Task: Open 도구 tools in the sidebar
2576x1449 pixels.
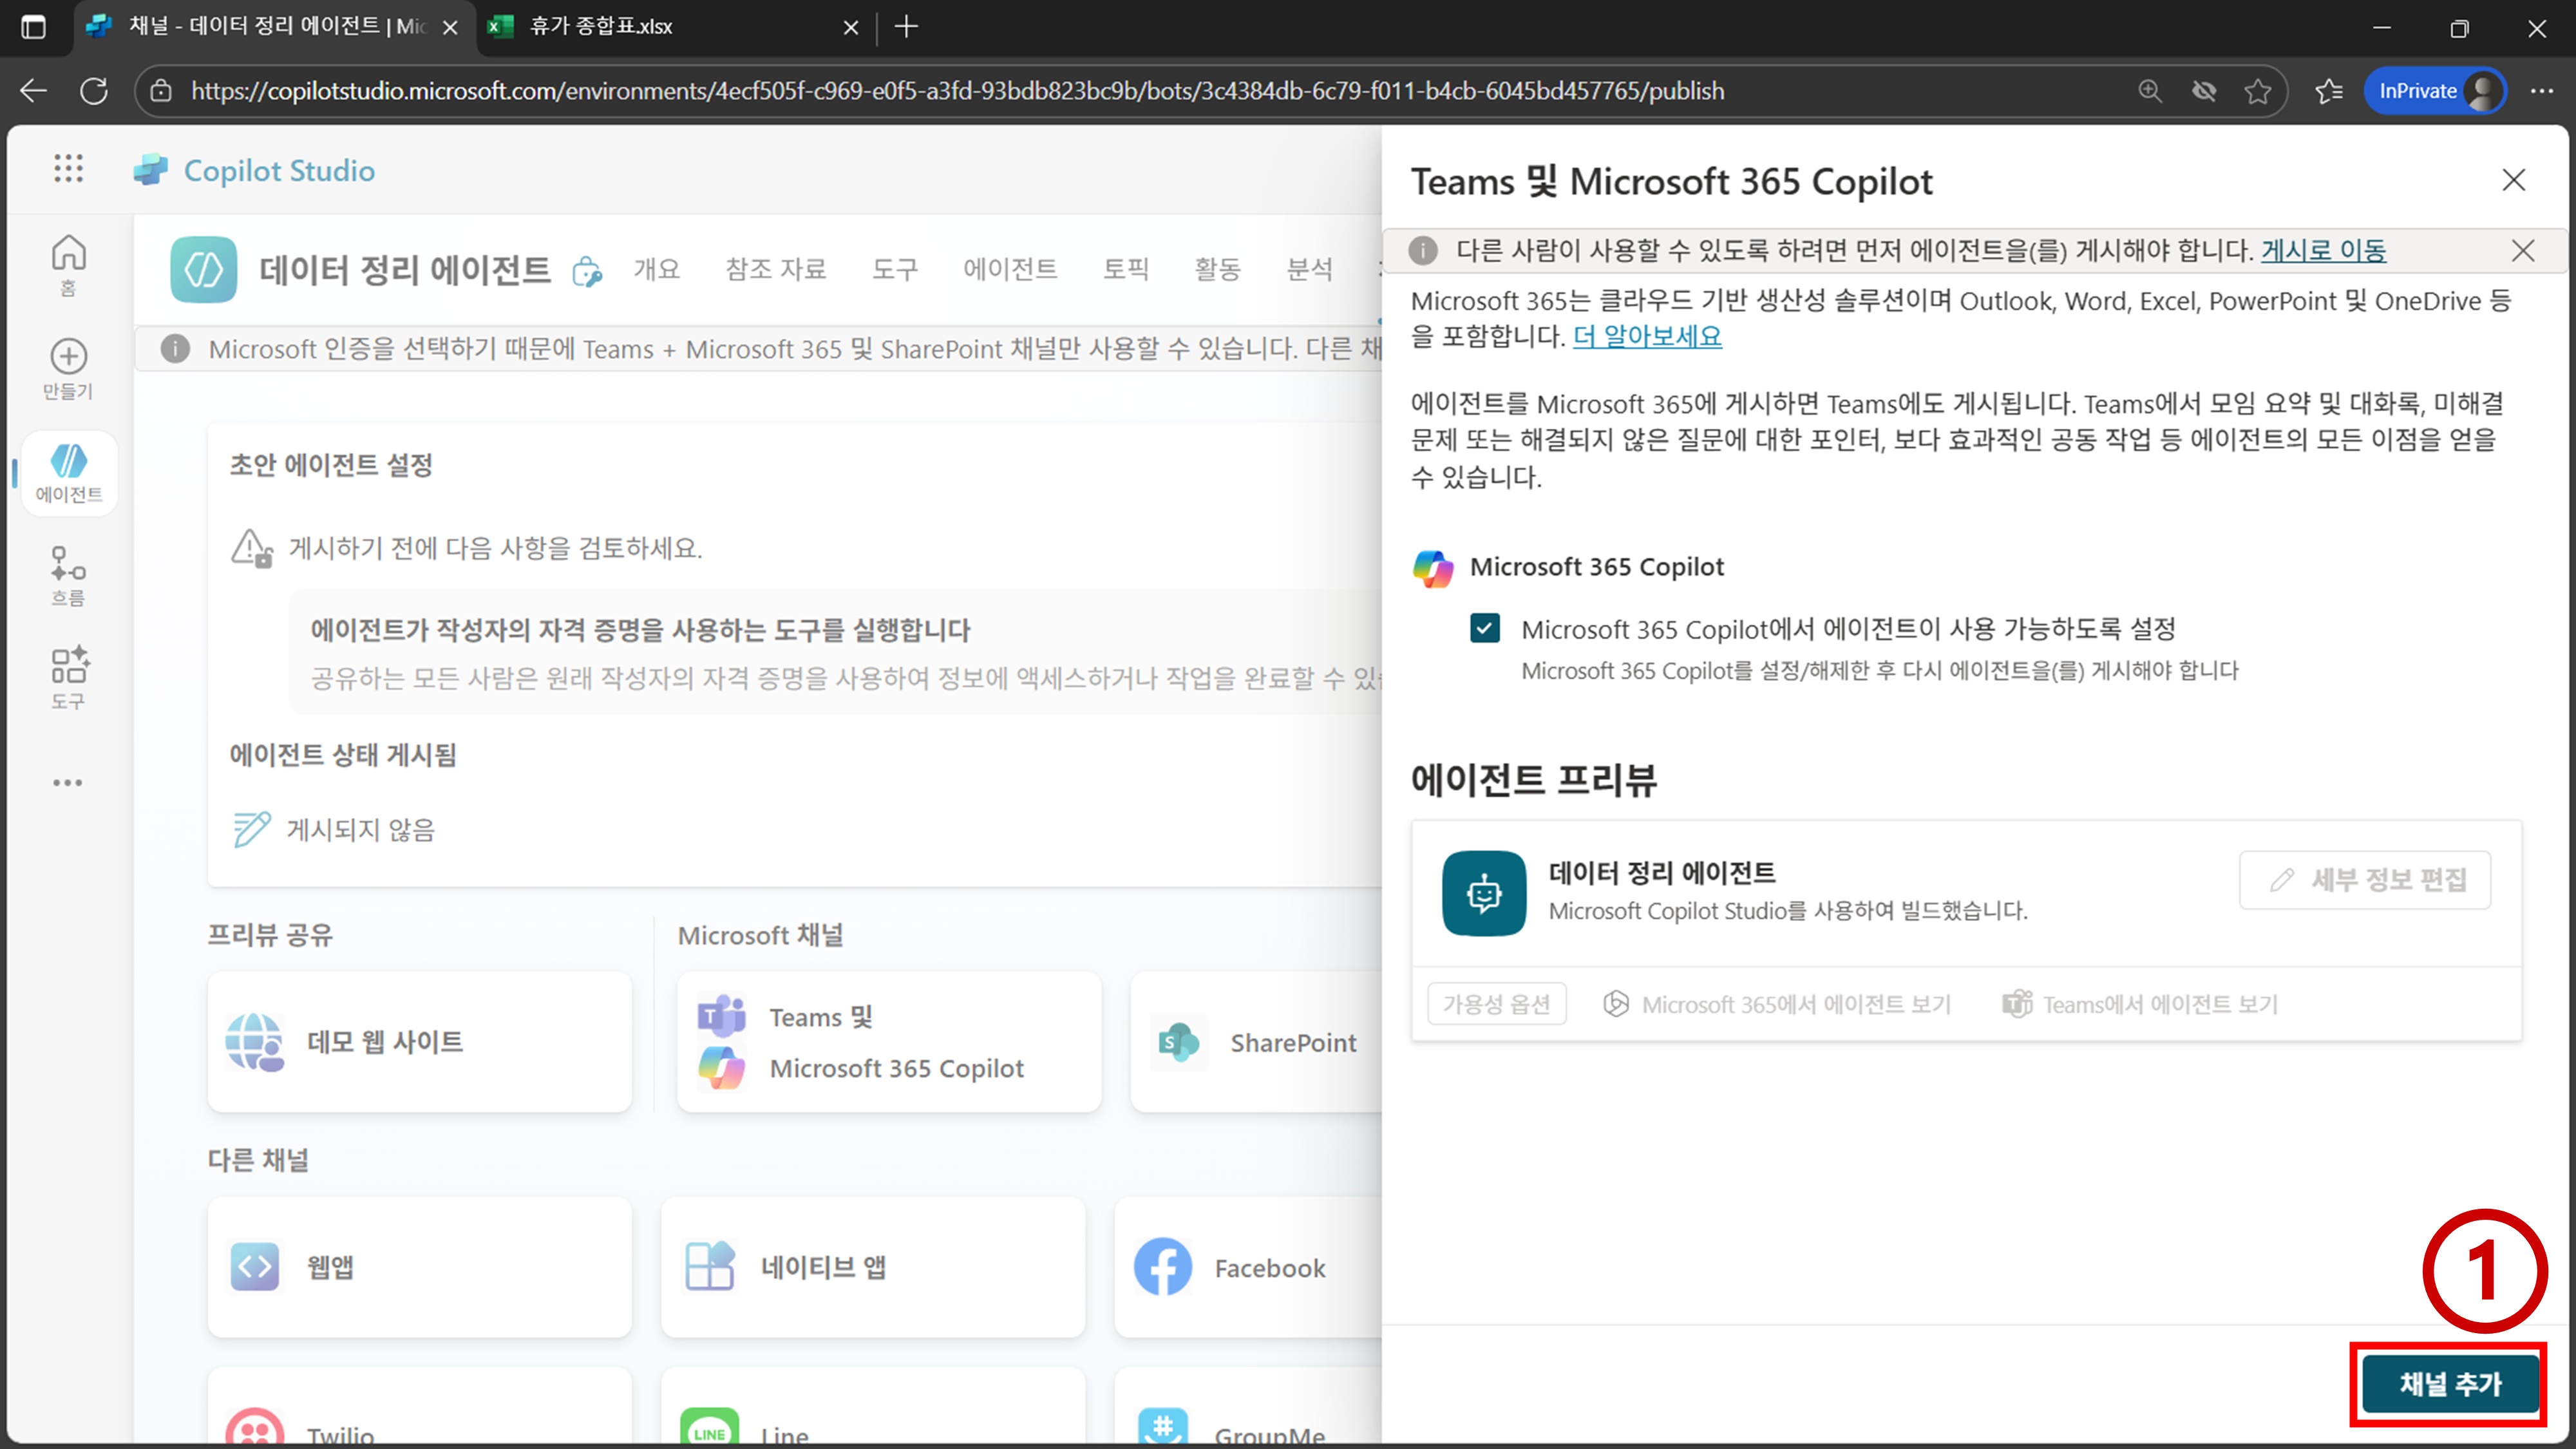Action: (68, 678)
